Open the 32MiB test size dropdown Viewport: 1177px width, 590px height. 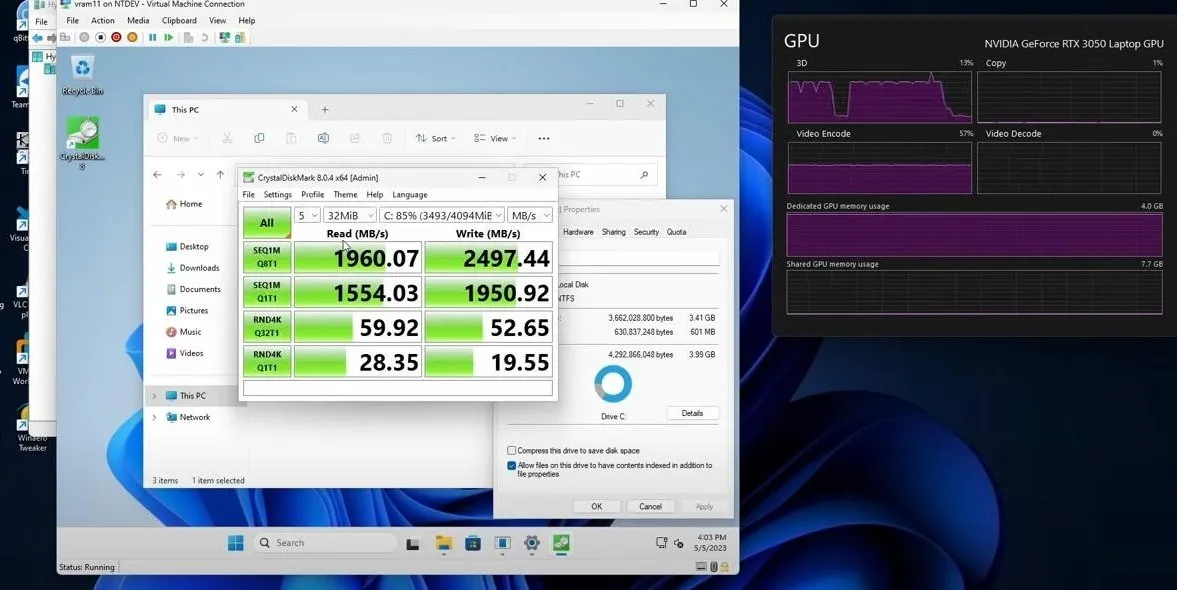(350, 215)
